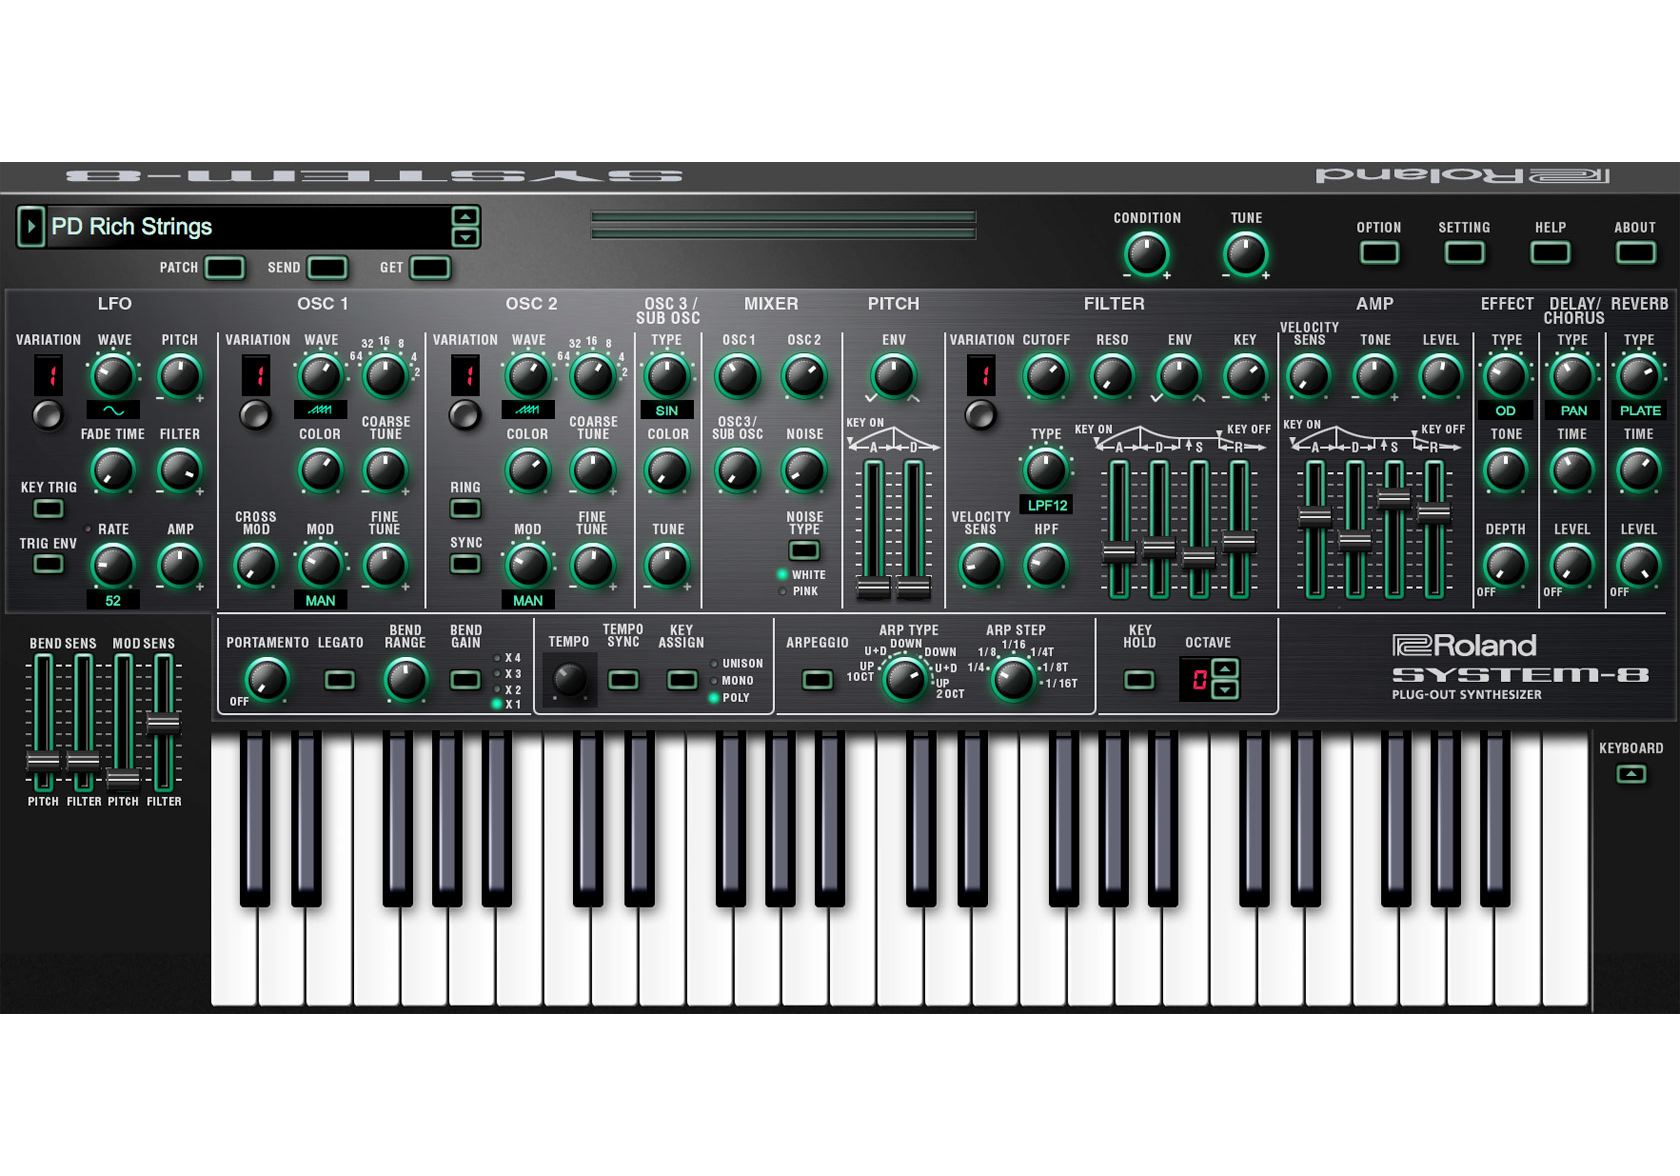Click the EFFECT DEPTH knob
The width and height of the screenshot is (1680, 1176).
tap(1505, 565)
